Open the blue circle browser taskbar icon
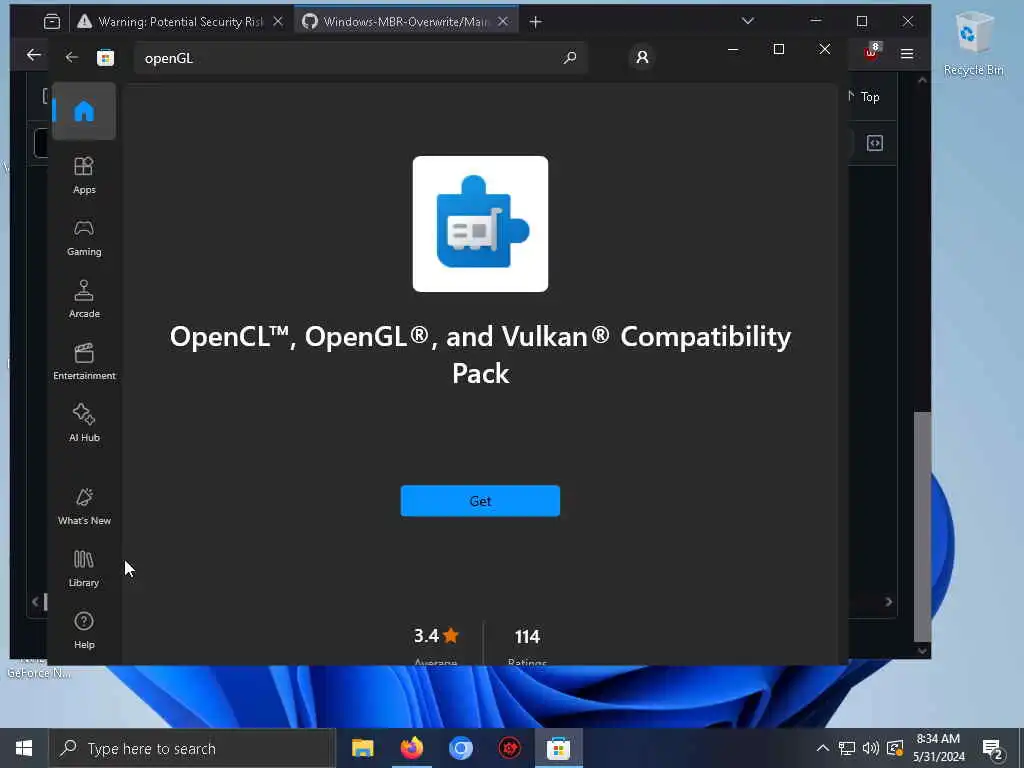 tap(460, 748)
